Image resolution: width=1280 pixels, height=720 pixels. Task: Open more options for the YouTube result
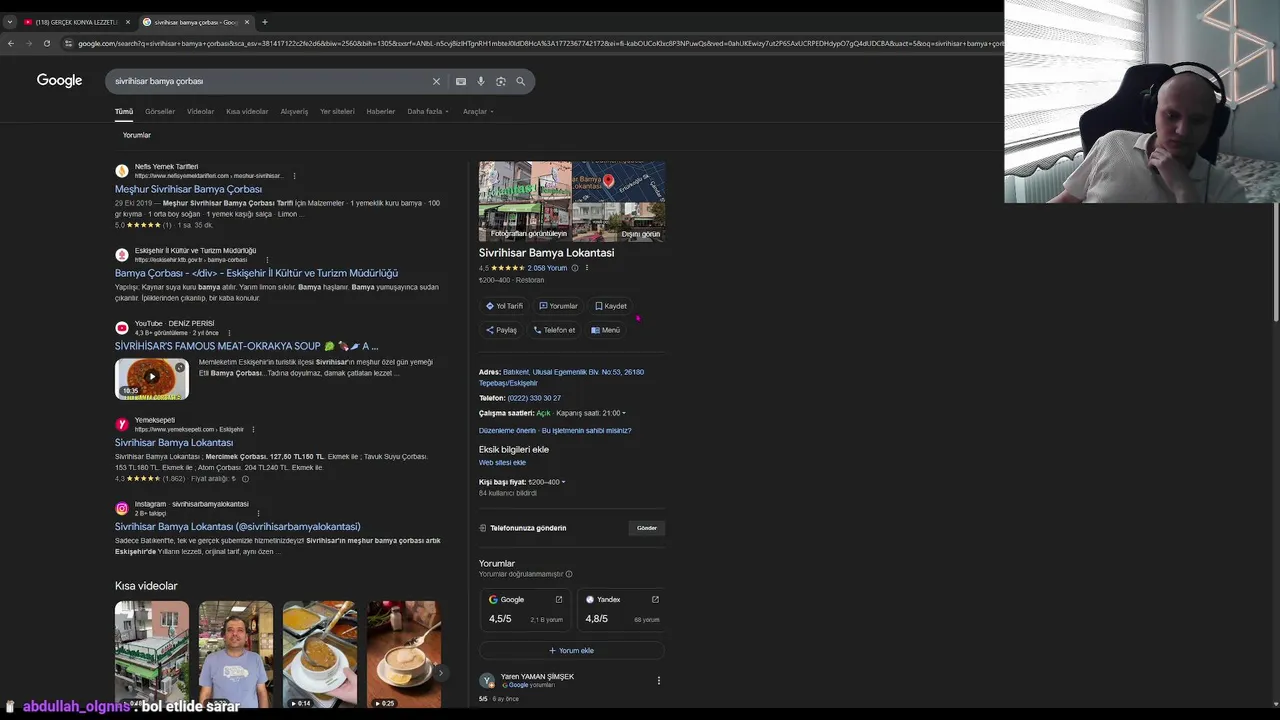[229, 333]
